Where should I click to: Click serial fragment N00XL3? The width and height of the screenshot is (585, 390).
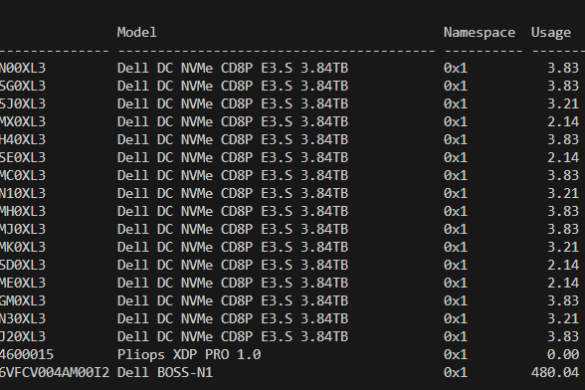pyautogui.click(x=23, y=68)
